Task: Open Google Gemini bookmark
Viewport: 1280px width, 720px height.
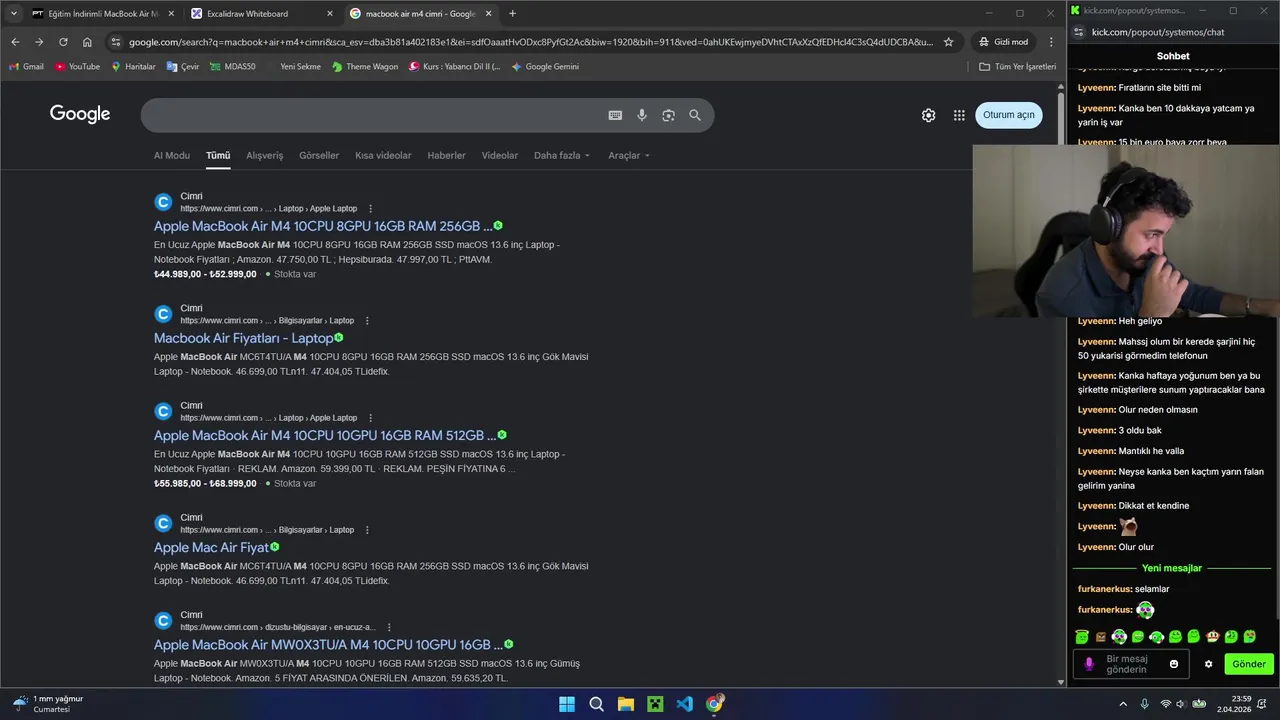Action: [545, 67]
